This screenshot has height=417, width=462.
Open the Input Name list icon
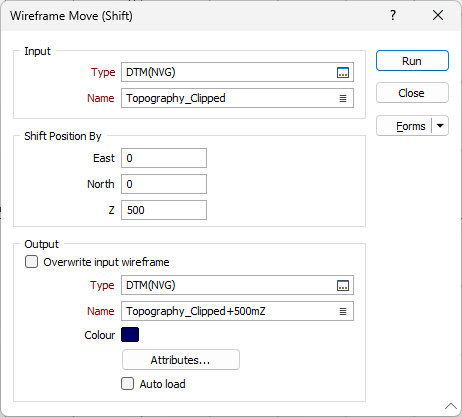click(343, 98)
